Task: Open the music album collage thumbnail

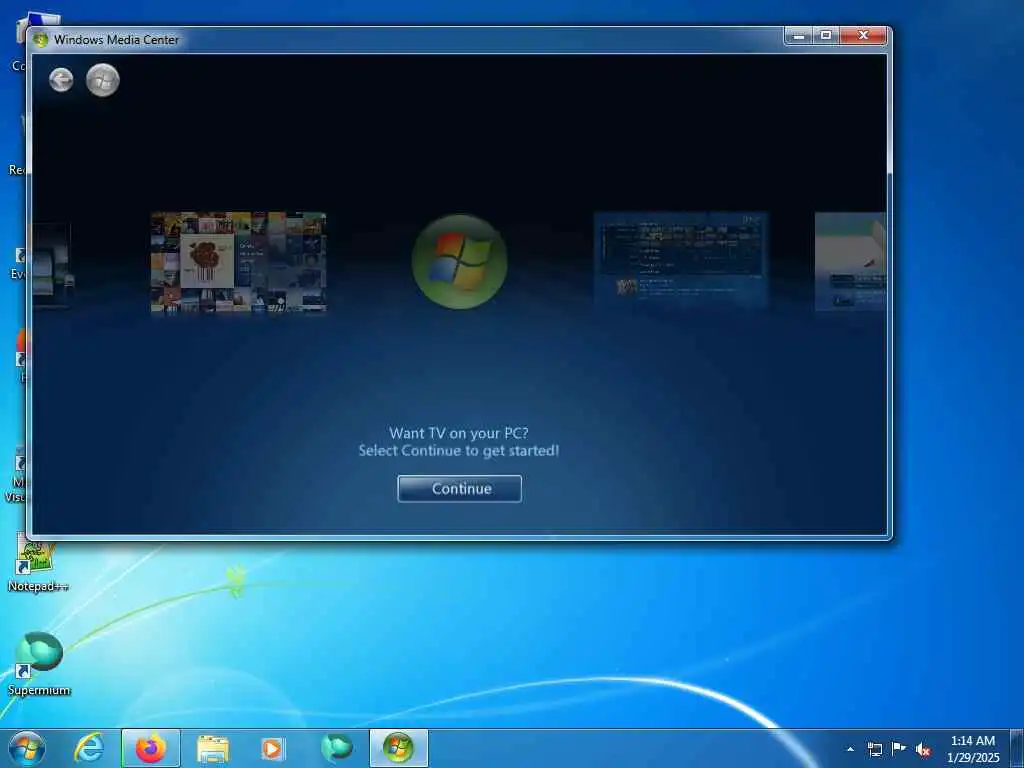Action: (x=238, y=263)
